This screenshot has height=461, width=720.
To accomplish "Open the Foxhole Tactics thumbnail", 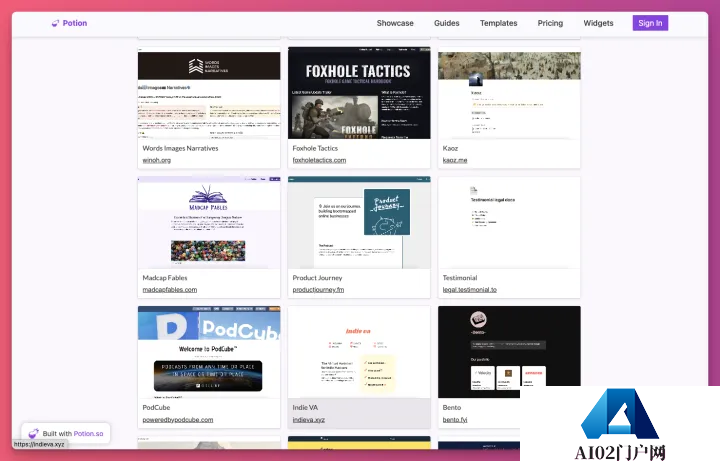I will pos(359,93).
